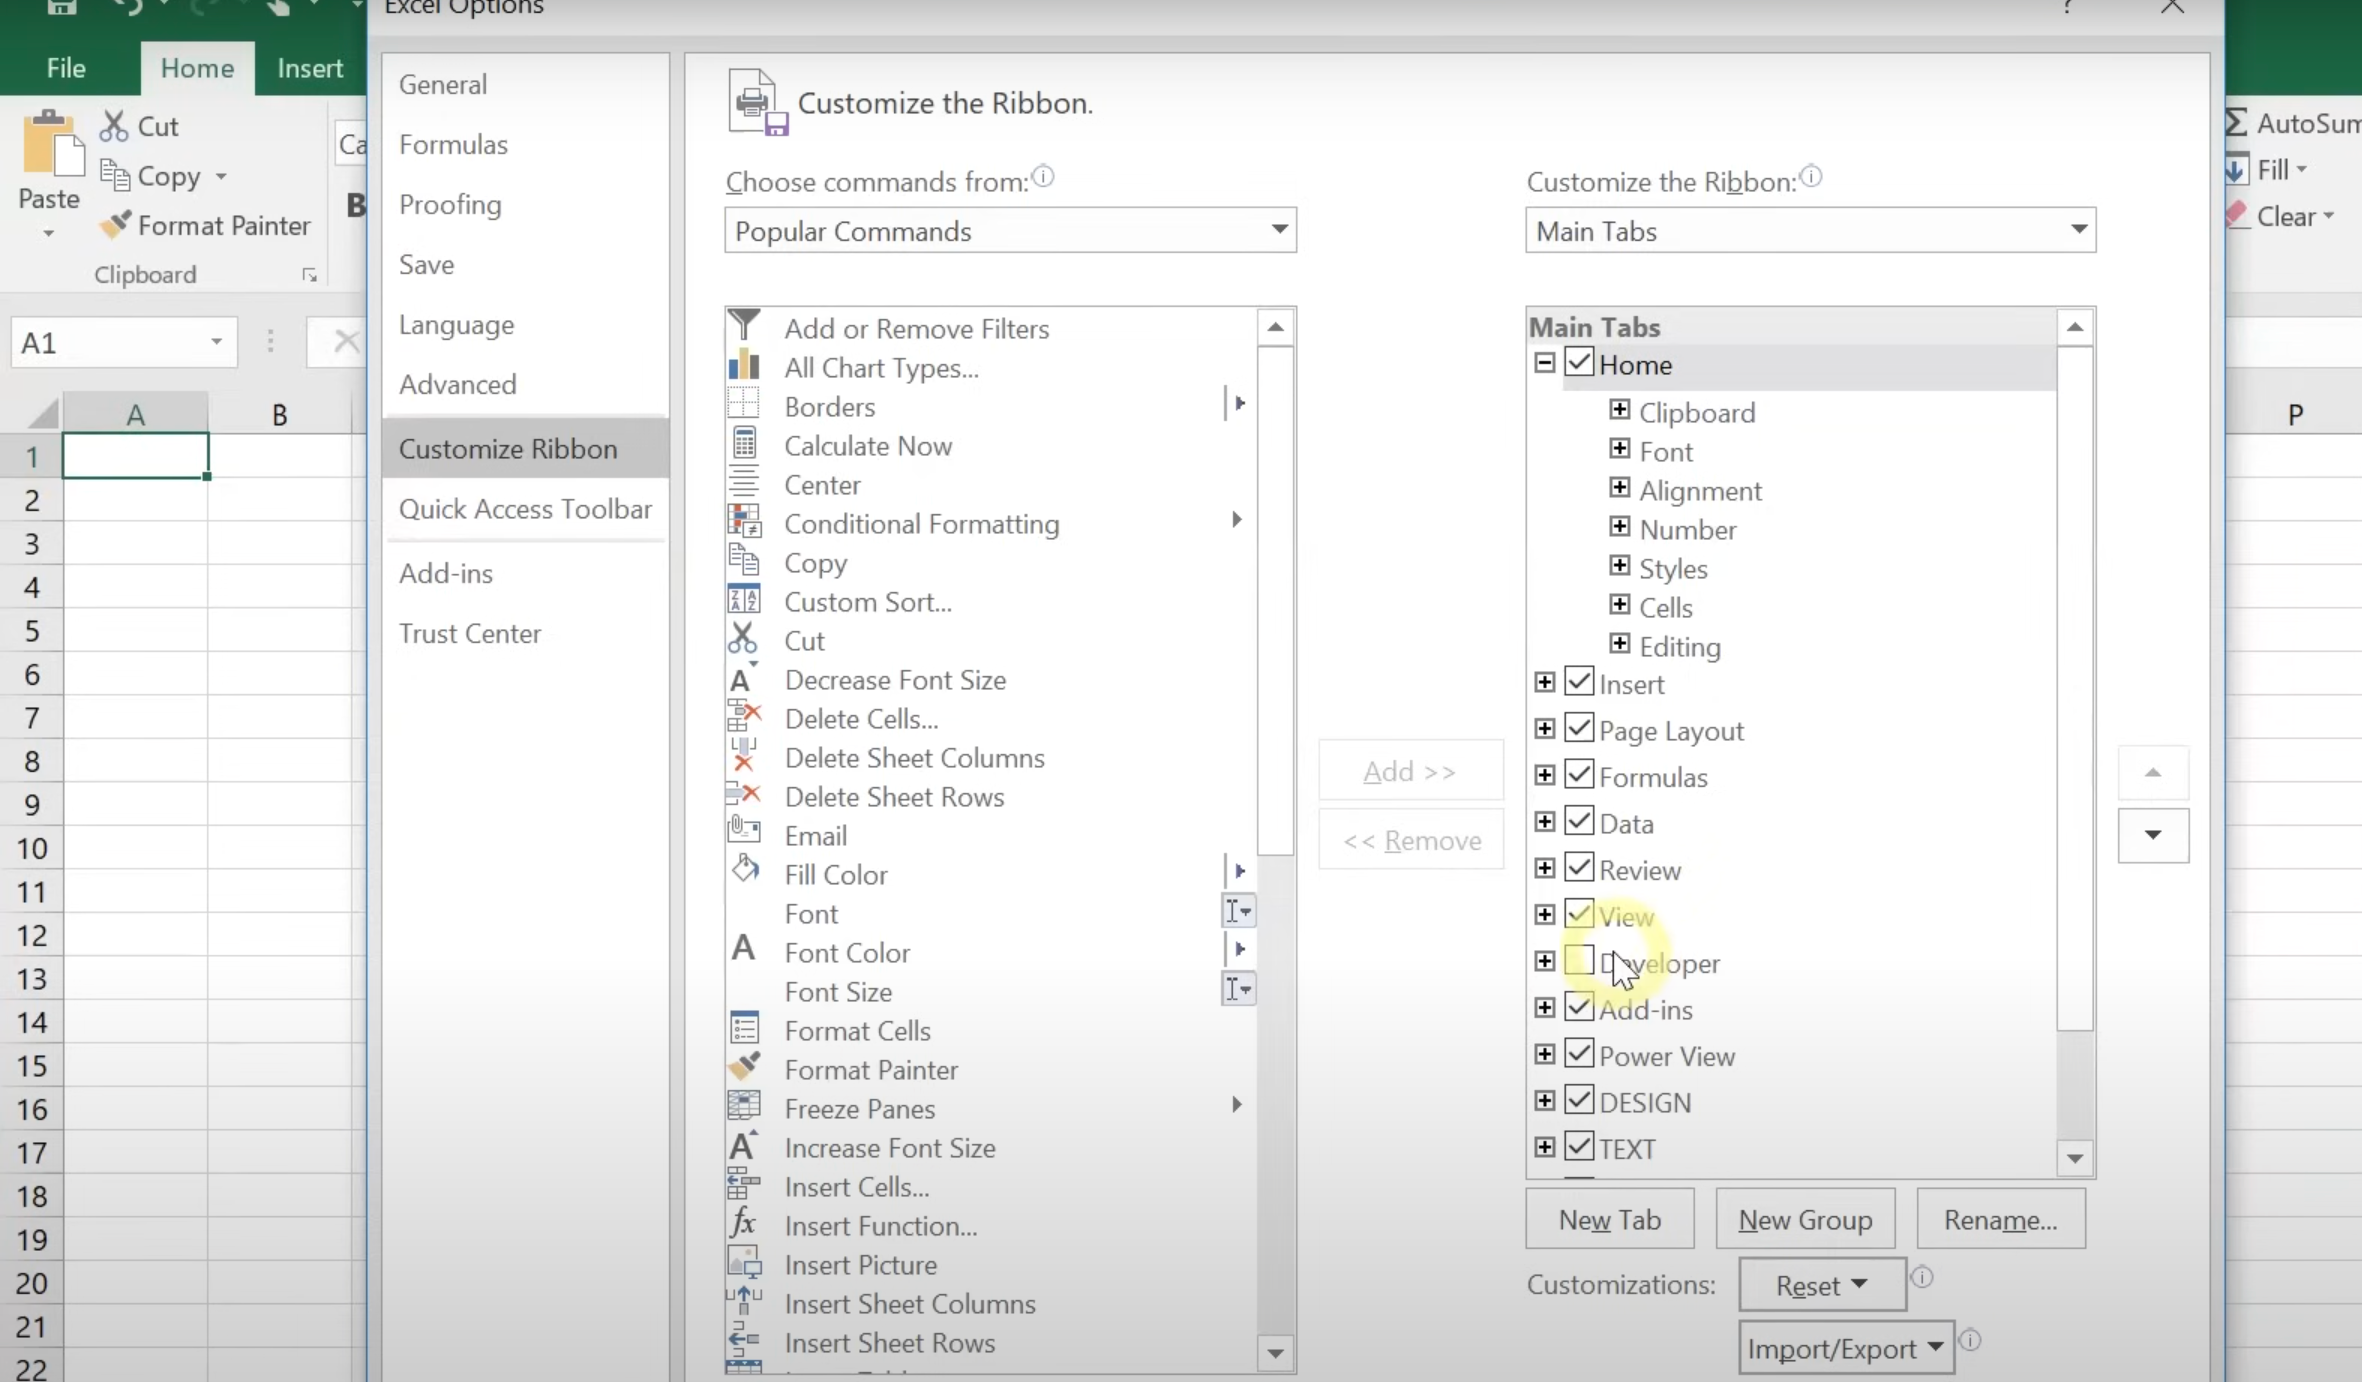This screenshot has width=2362, height=1382.
Task: Click the Move Down arrow button
Action: [x=2153, y=835]
